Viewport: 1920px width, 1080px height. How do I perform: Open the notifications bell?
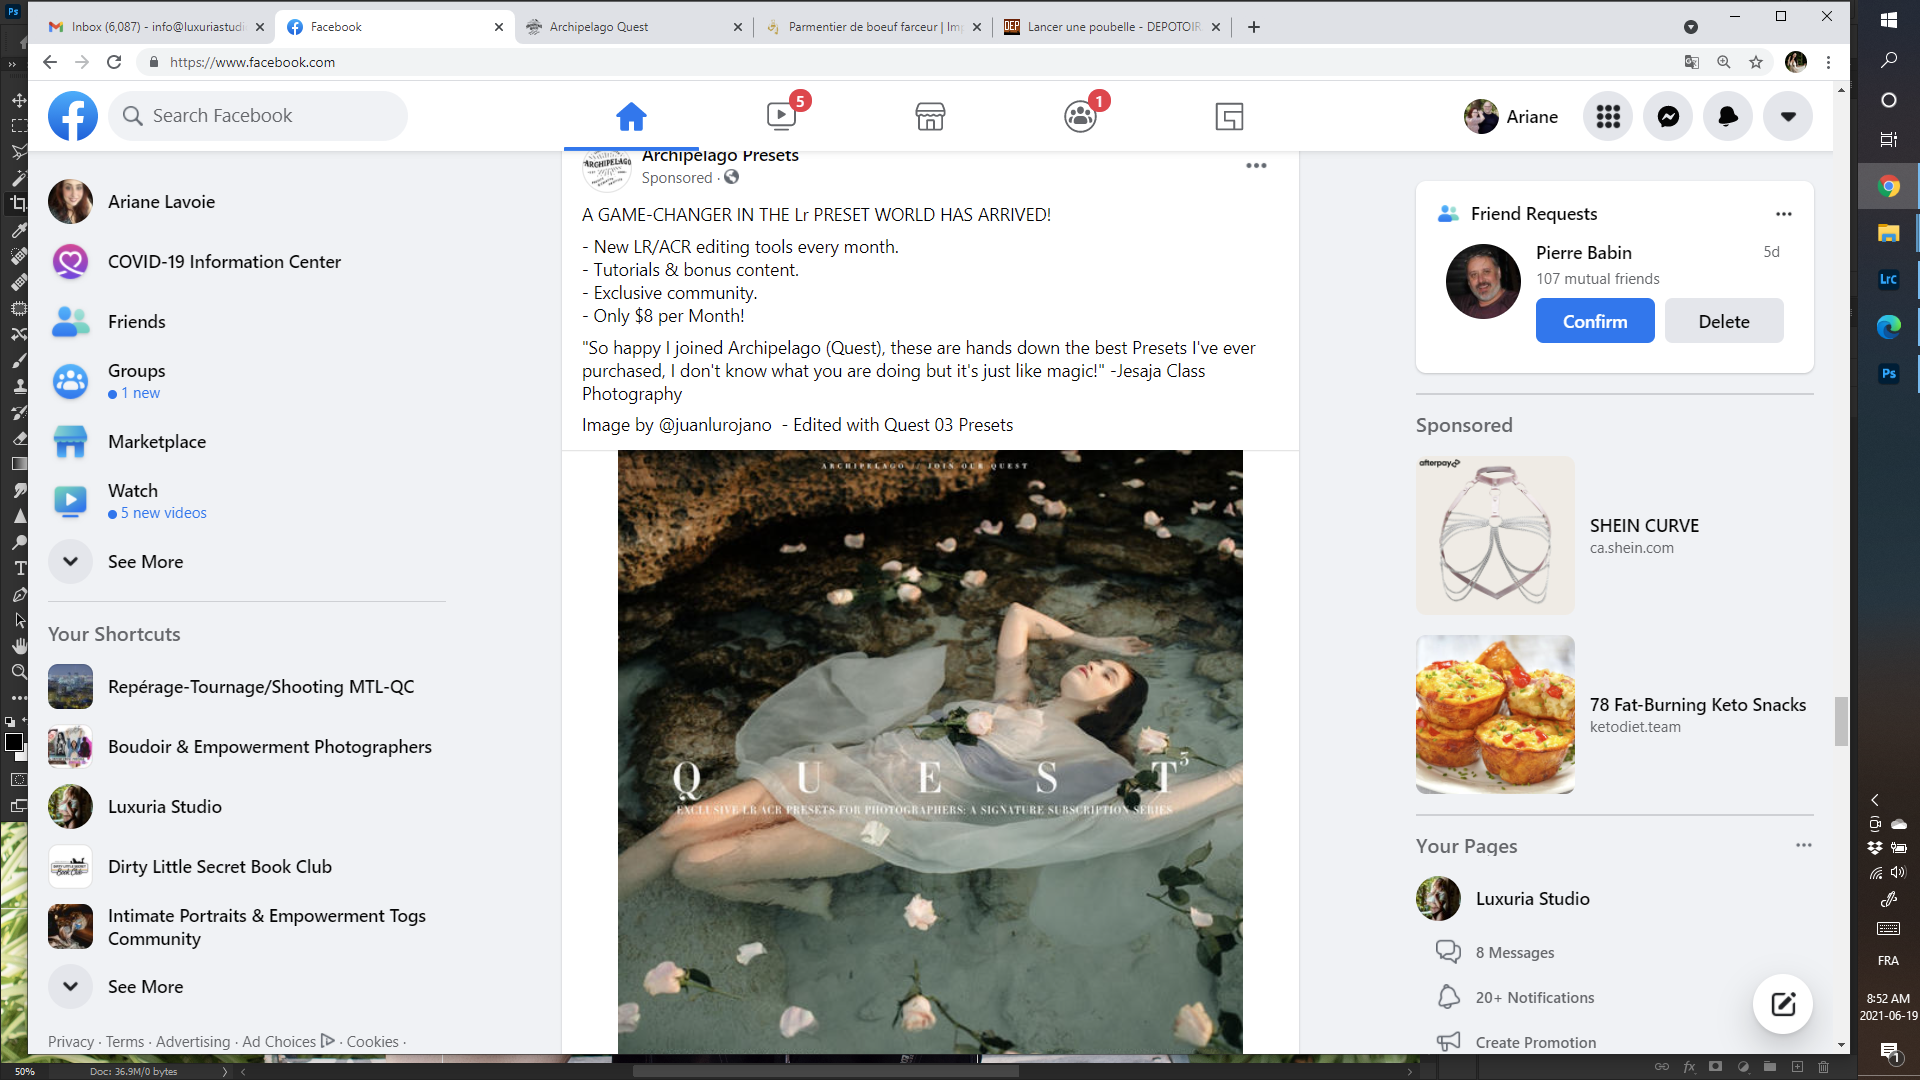pyautogui.click(x=1728, y=117)
